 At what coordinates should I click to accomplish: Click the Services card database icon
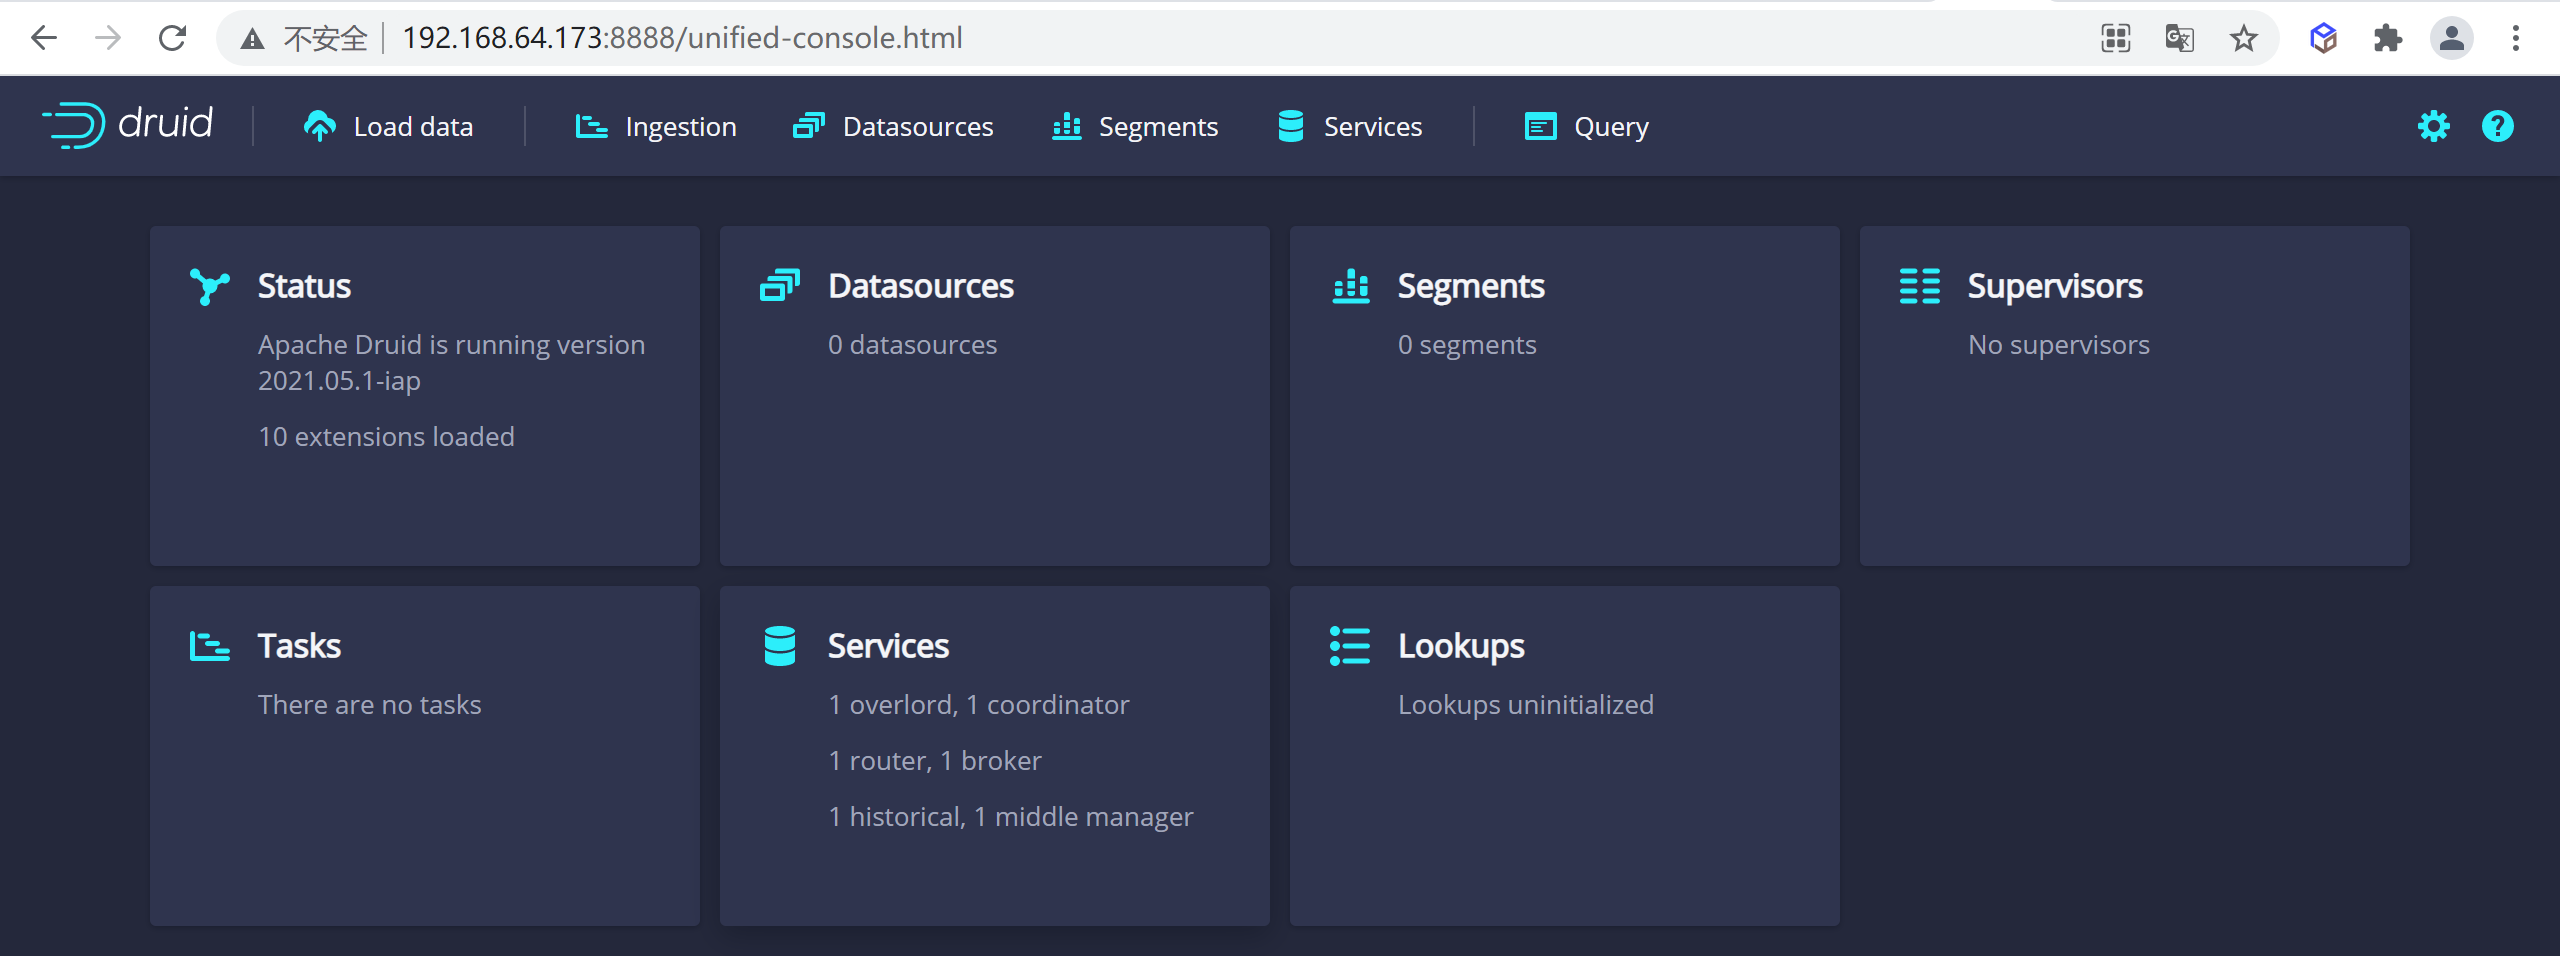pos(780,646)
